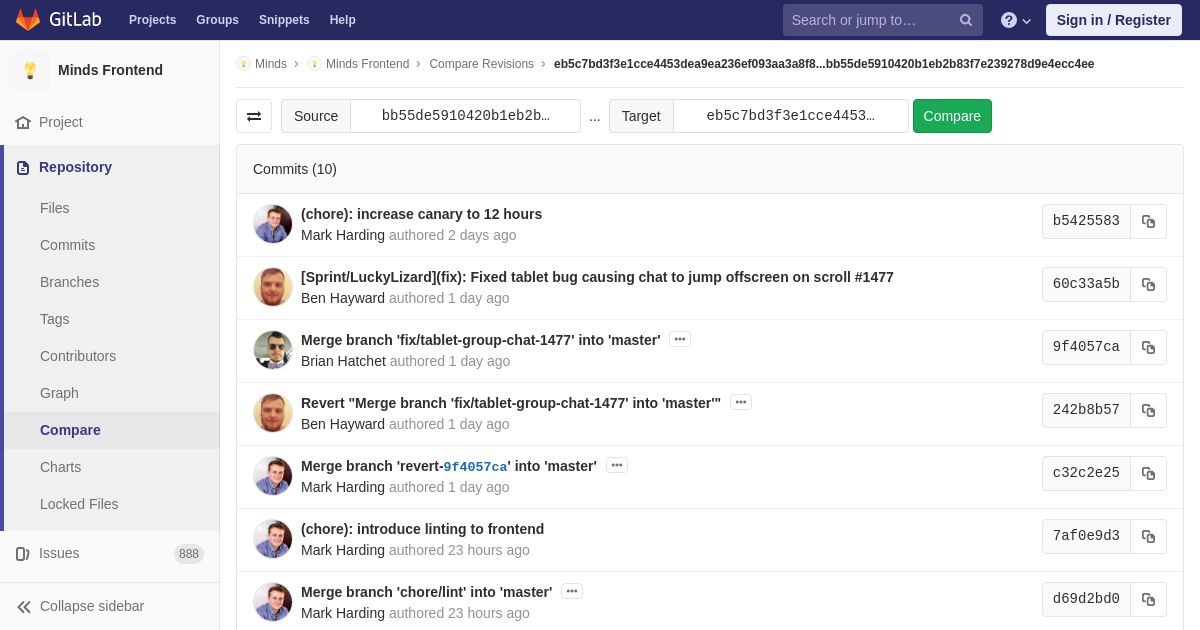
Task: Copy commit SHA c32c2e25
Action: pyautogui.click(x=1149, y=474)
